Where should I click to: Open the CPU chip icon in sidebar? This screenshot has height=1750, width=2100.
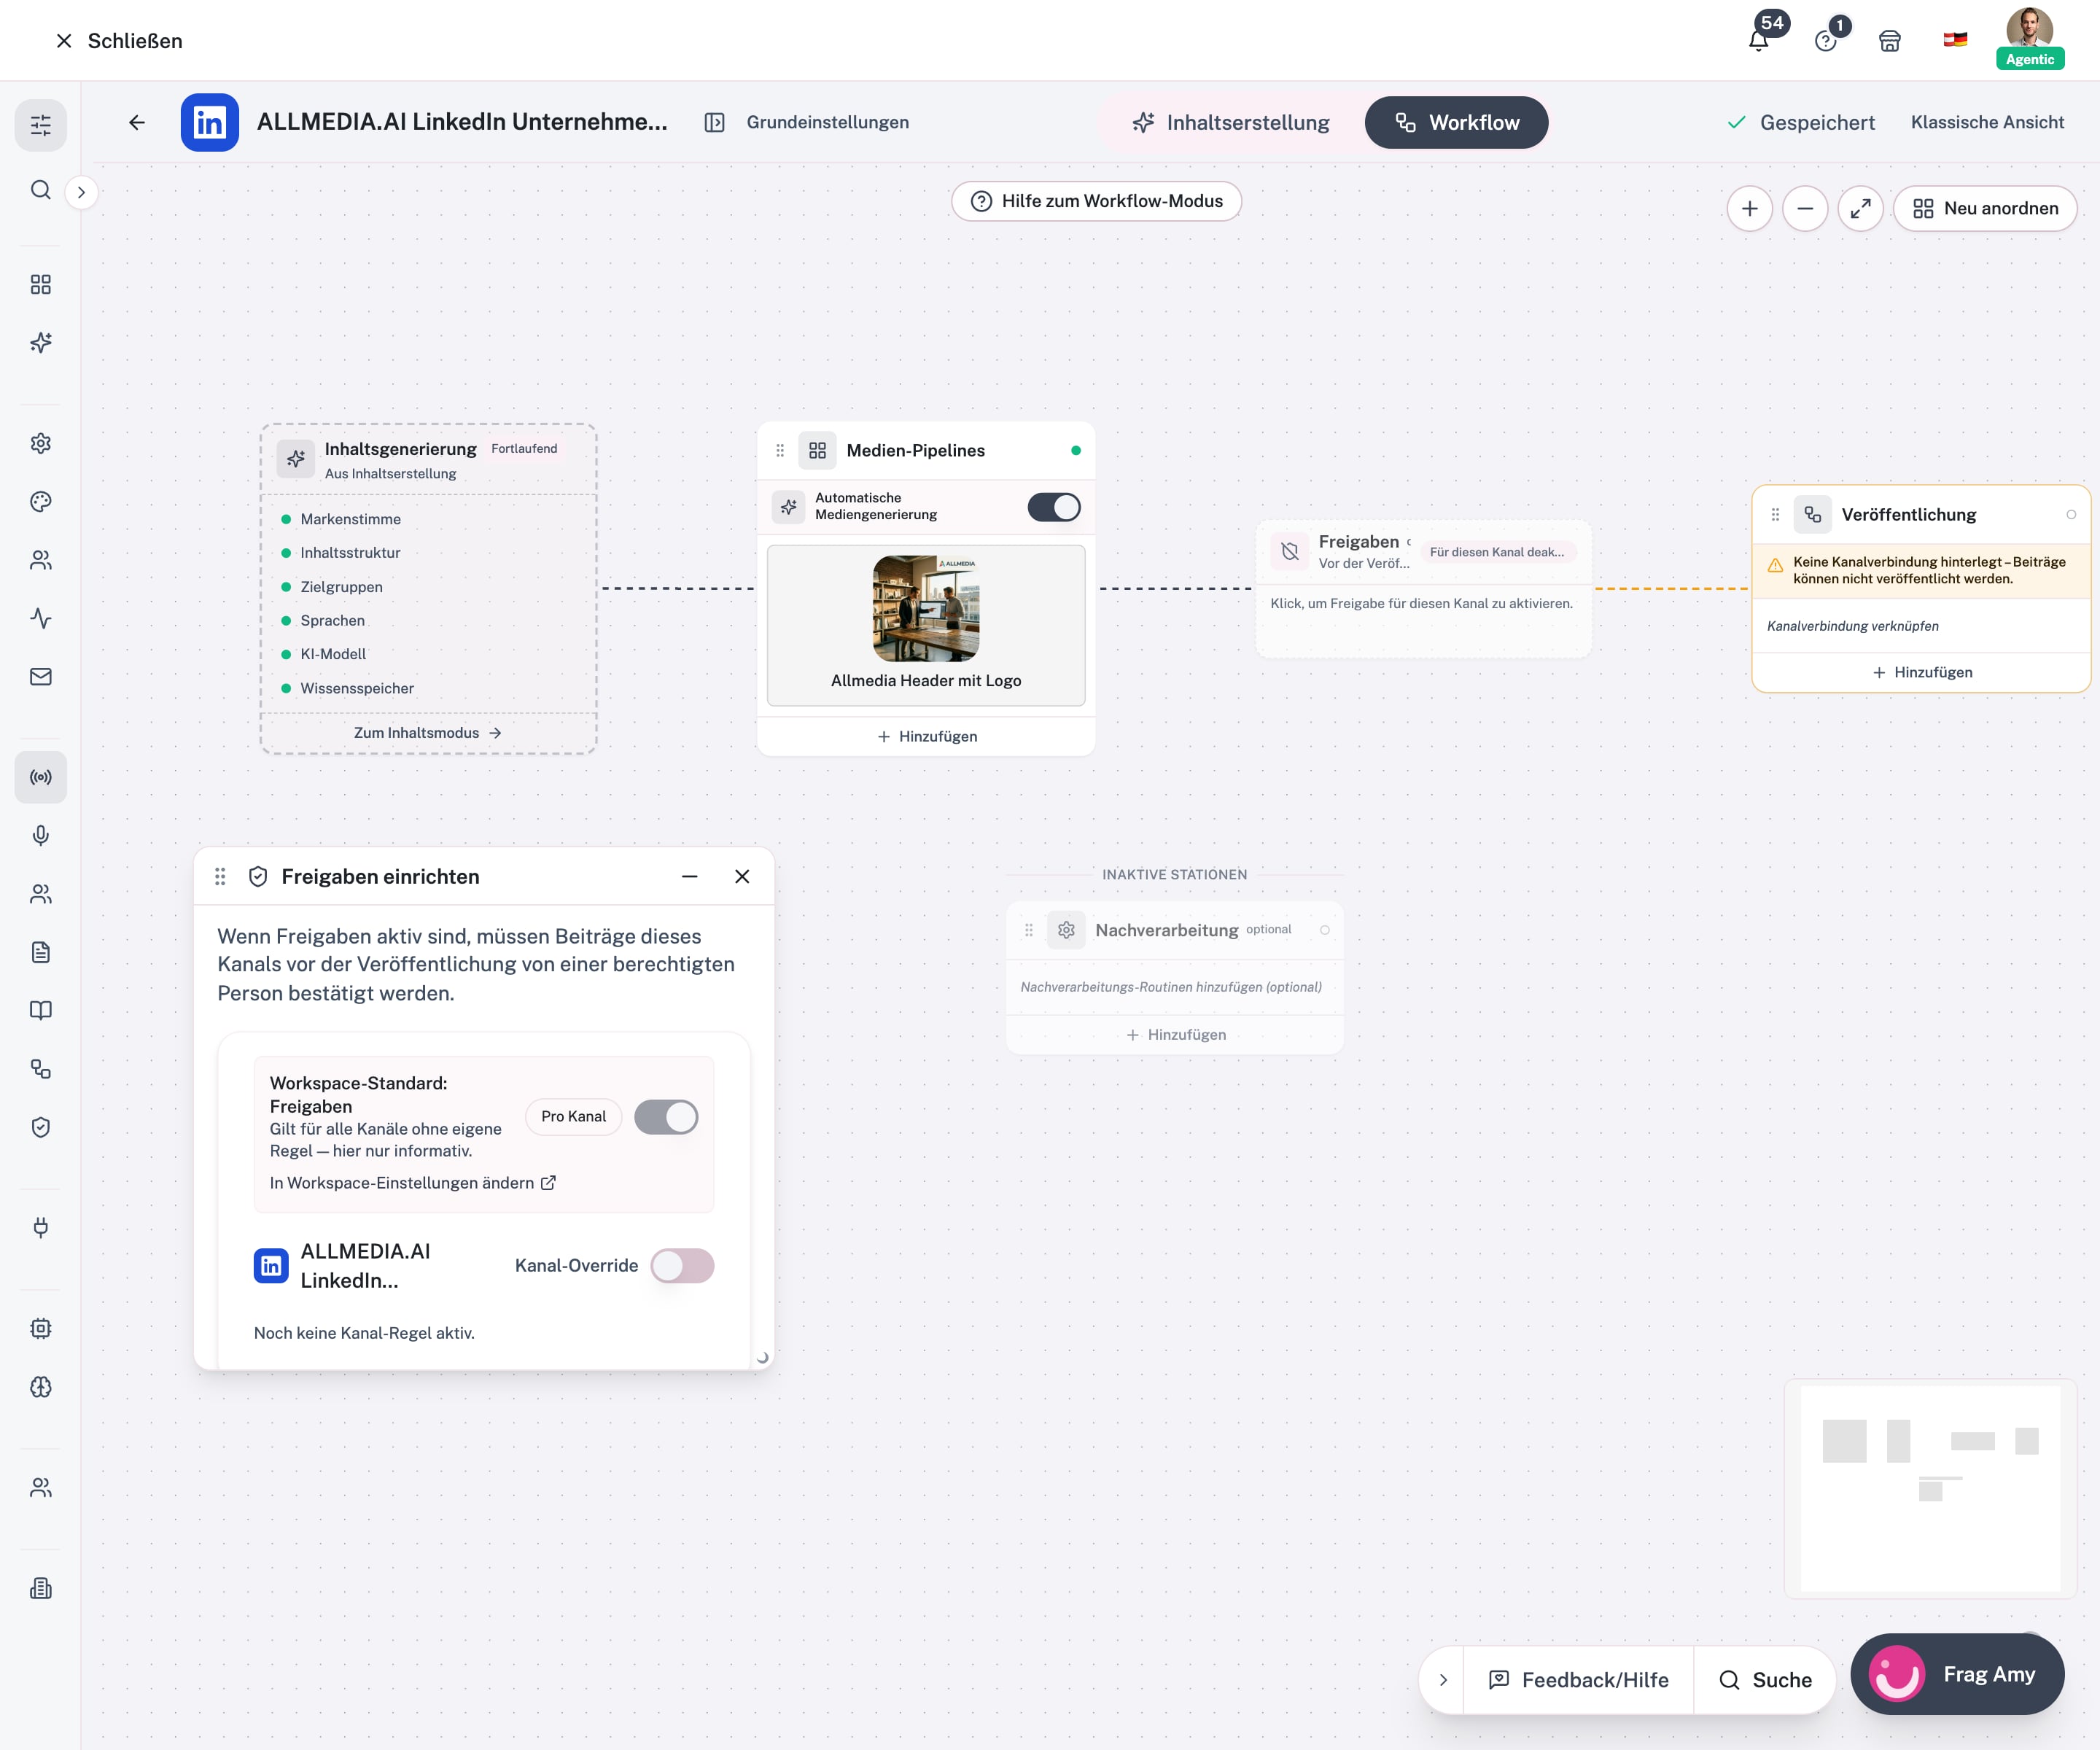tap(41, 1328)
